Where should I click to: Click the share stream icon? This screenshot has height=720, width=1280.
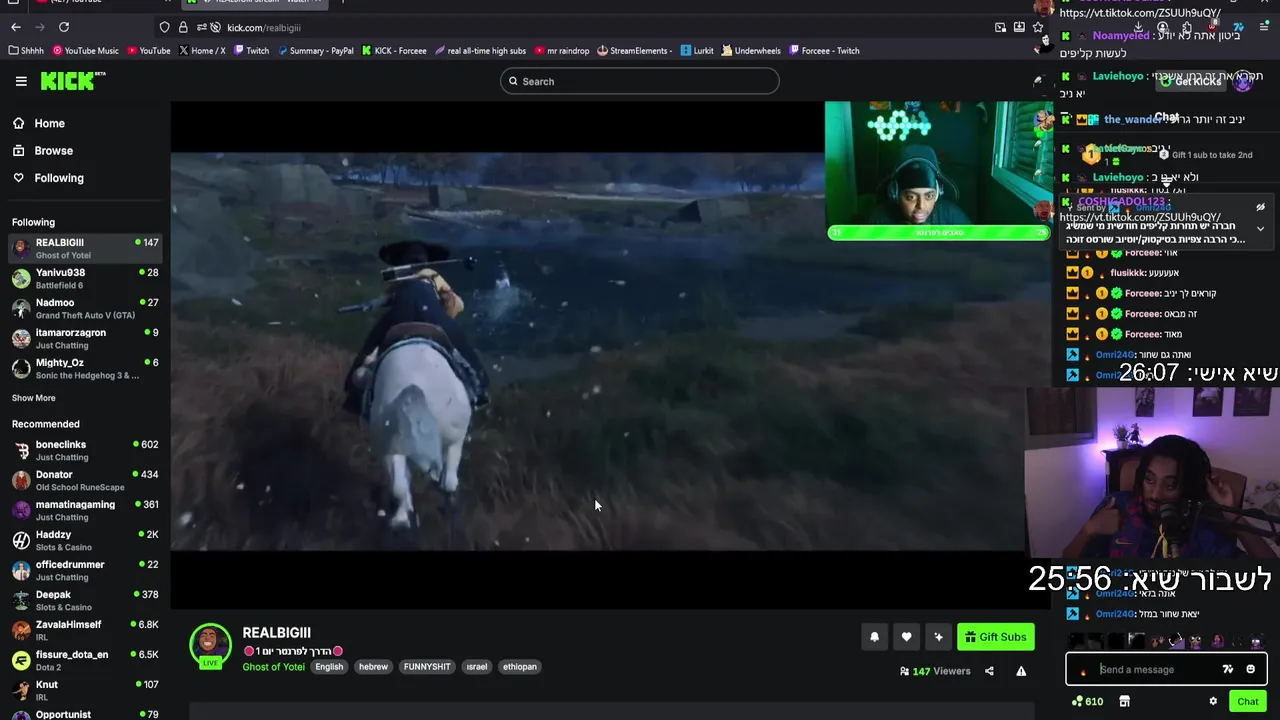(989, 671)
